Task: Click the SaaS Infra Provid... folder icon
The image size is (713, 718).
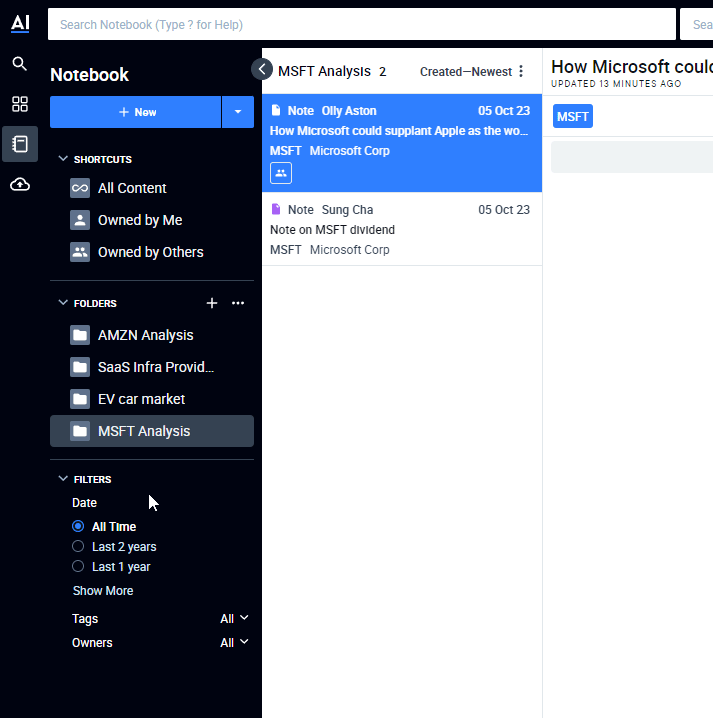Action: pos(80,367)
